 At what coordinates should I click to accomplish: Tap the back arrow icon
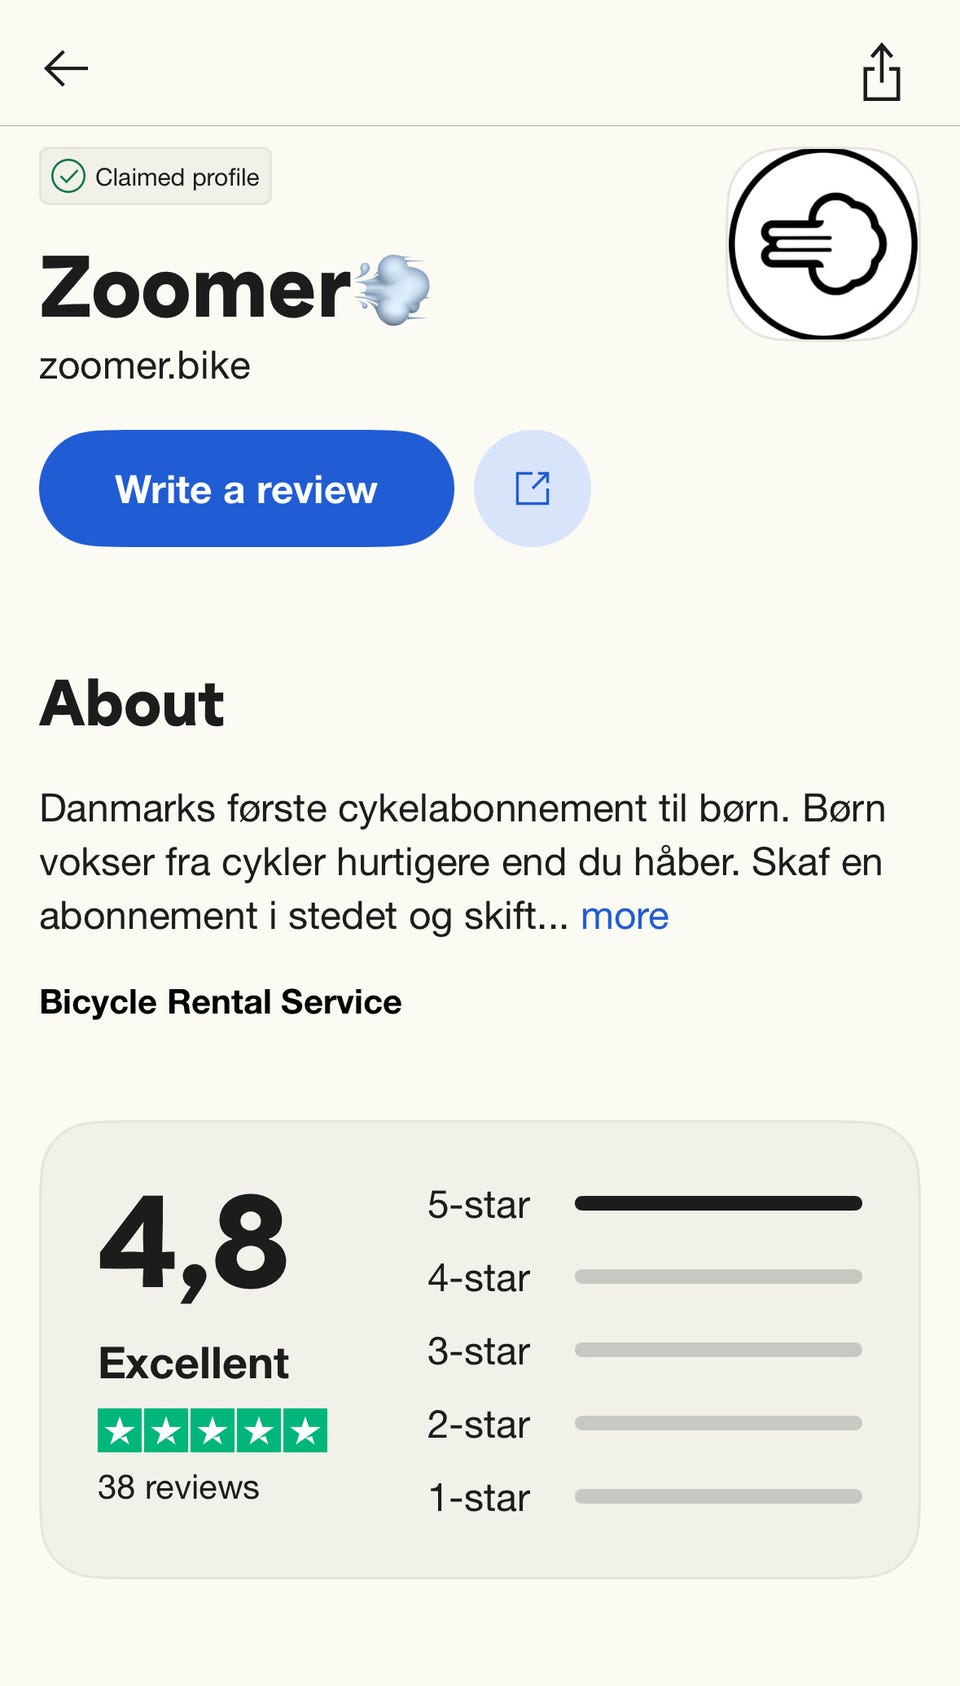point(66,68)
